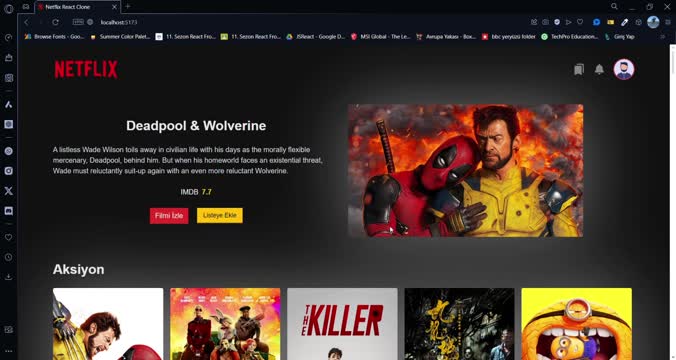This screenshot has height=360, width=676.
Task: Open downloads arrow in sidebar
Action: pyautogui.click(x=8, y=277)
